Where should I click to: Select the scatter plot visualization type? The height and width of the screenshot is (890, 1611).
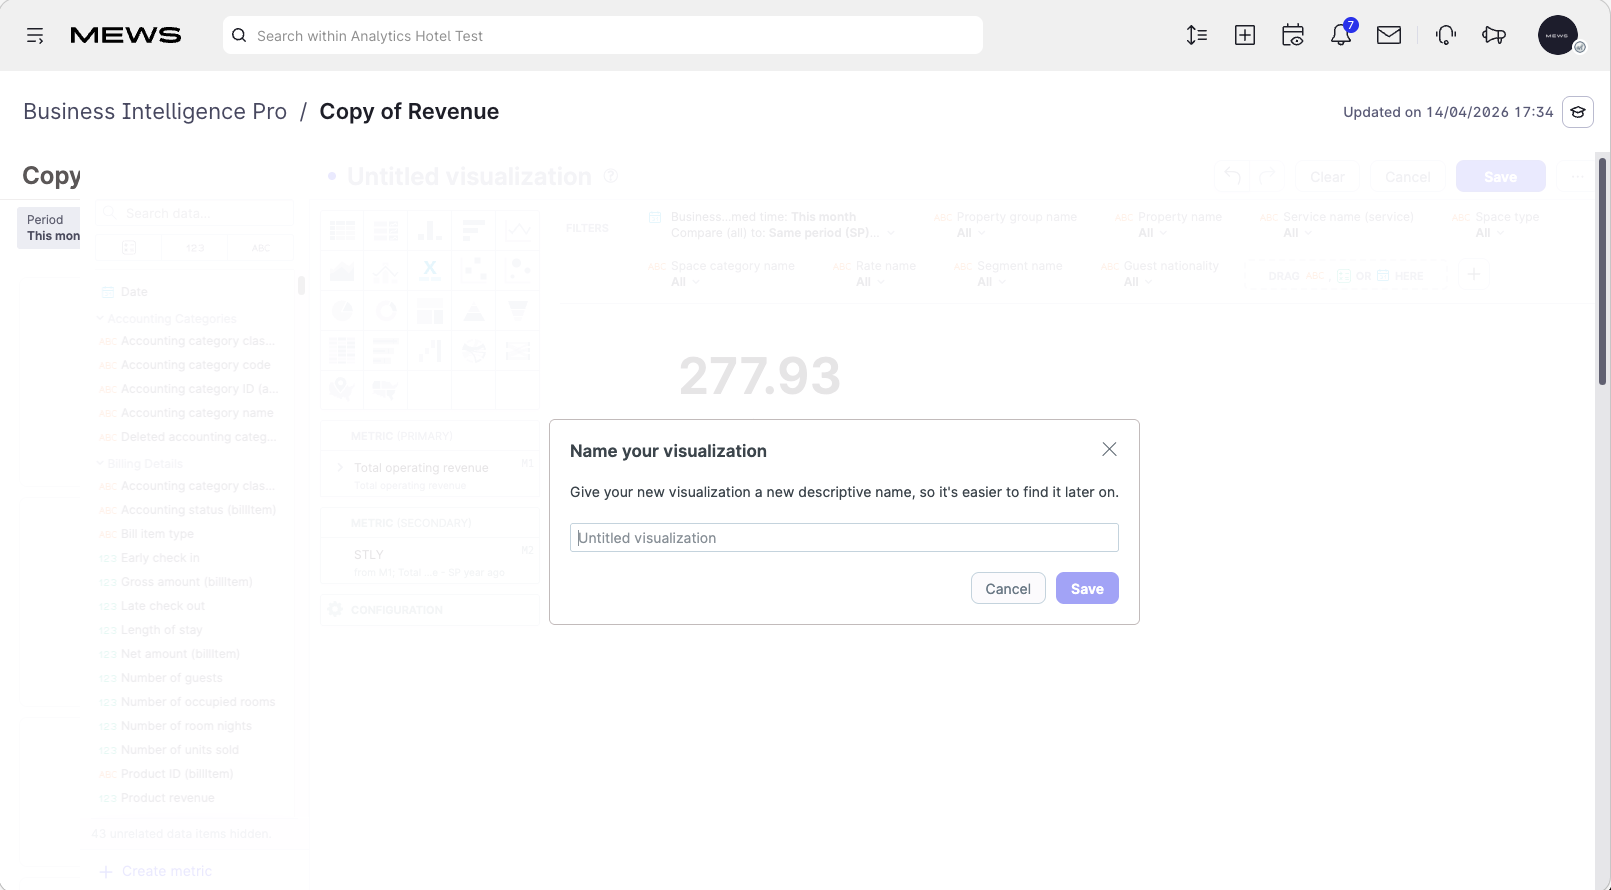click(474, 271)
